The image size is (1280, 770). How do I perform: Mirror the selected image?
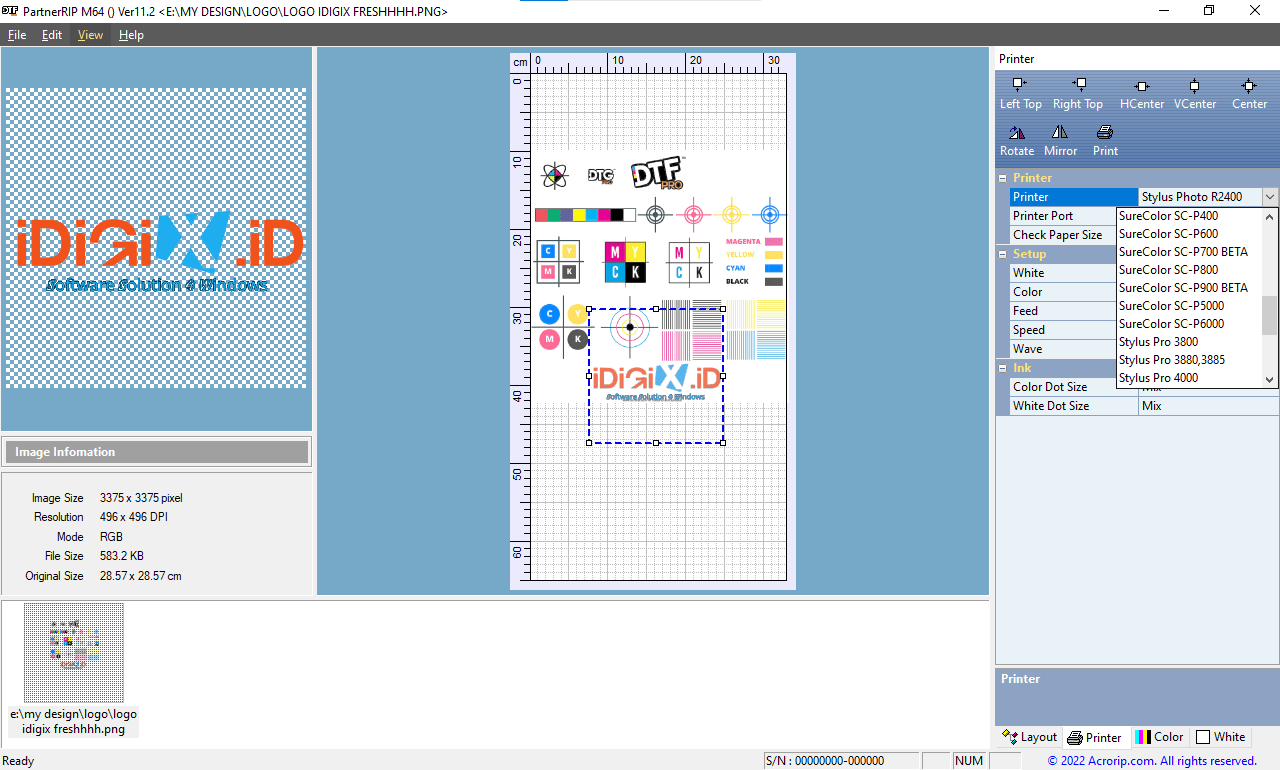pos(1060,141)
